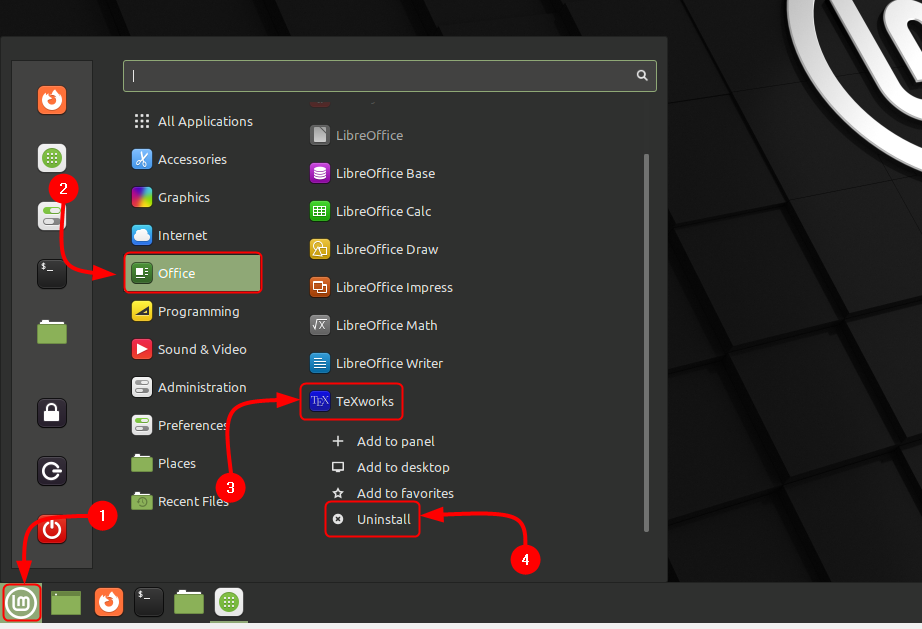Select Sound & Video category
This screenshot has height=629, width=922.
pyautogui.click(x=193, y=349)
